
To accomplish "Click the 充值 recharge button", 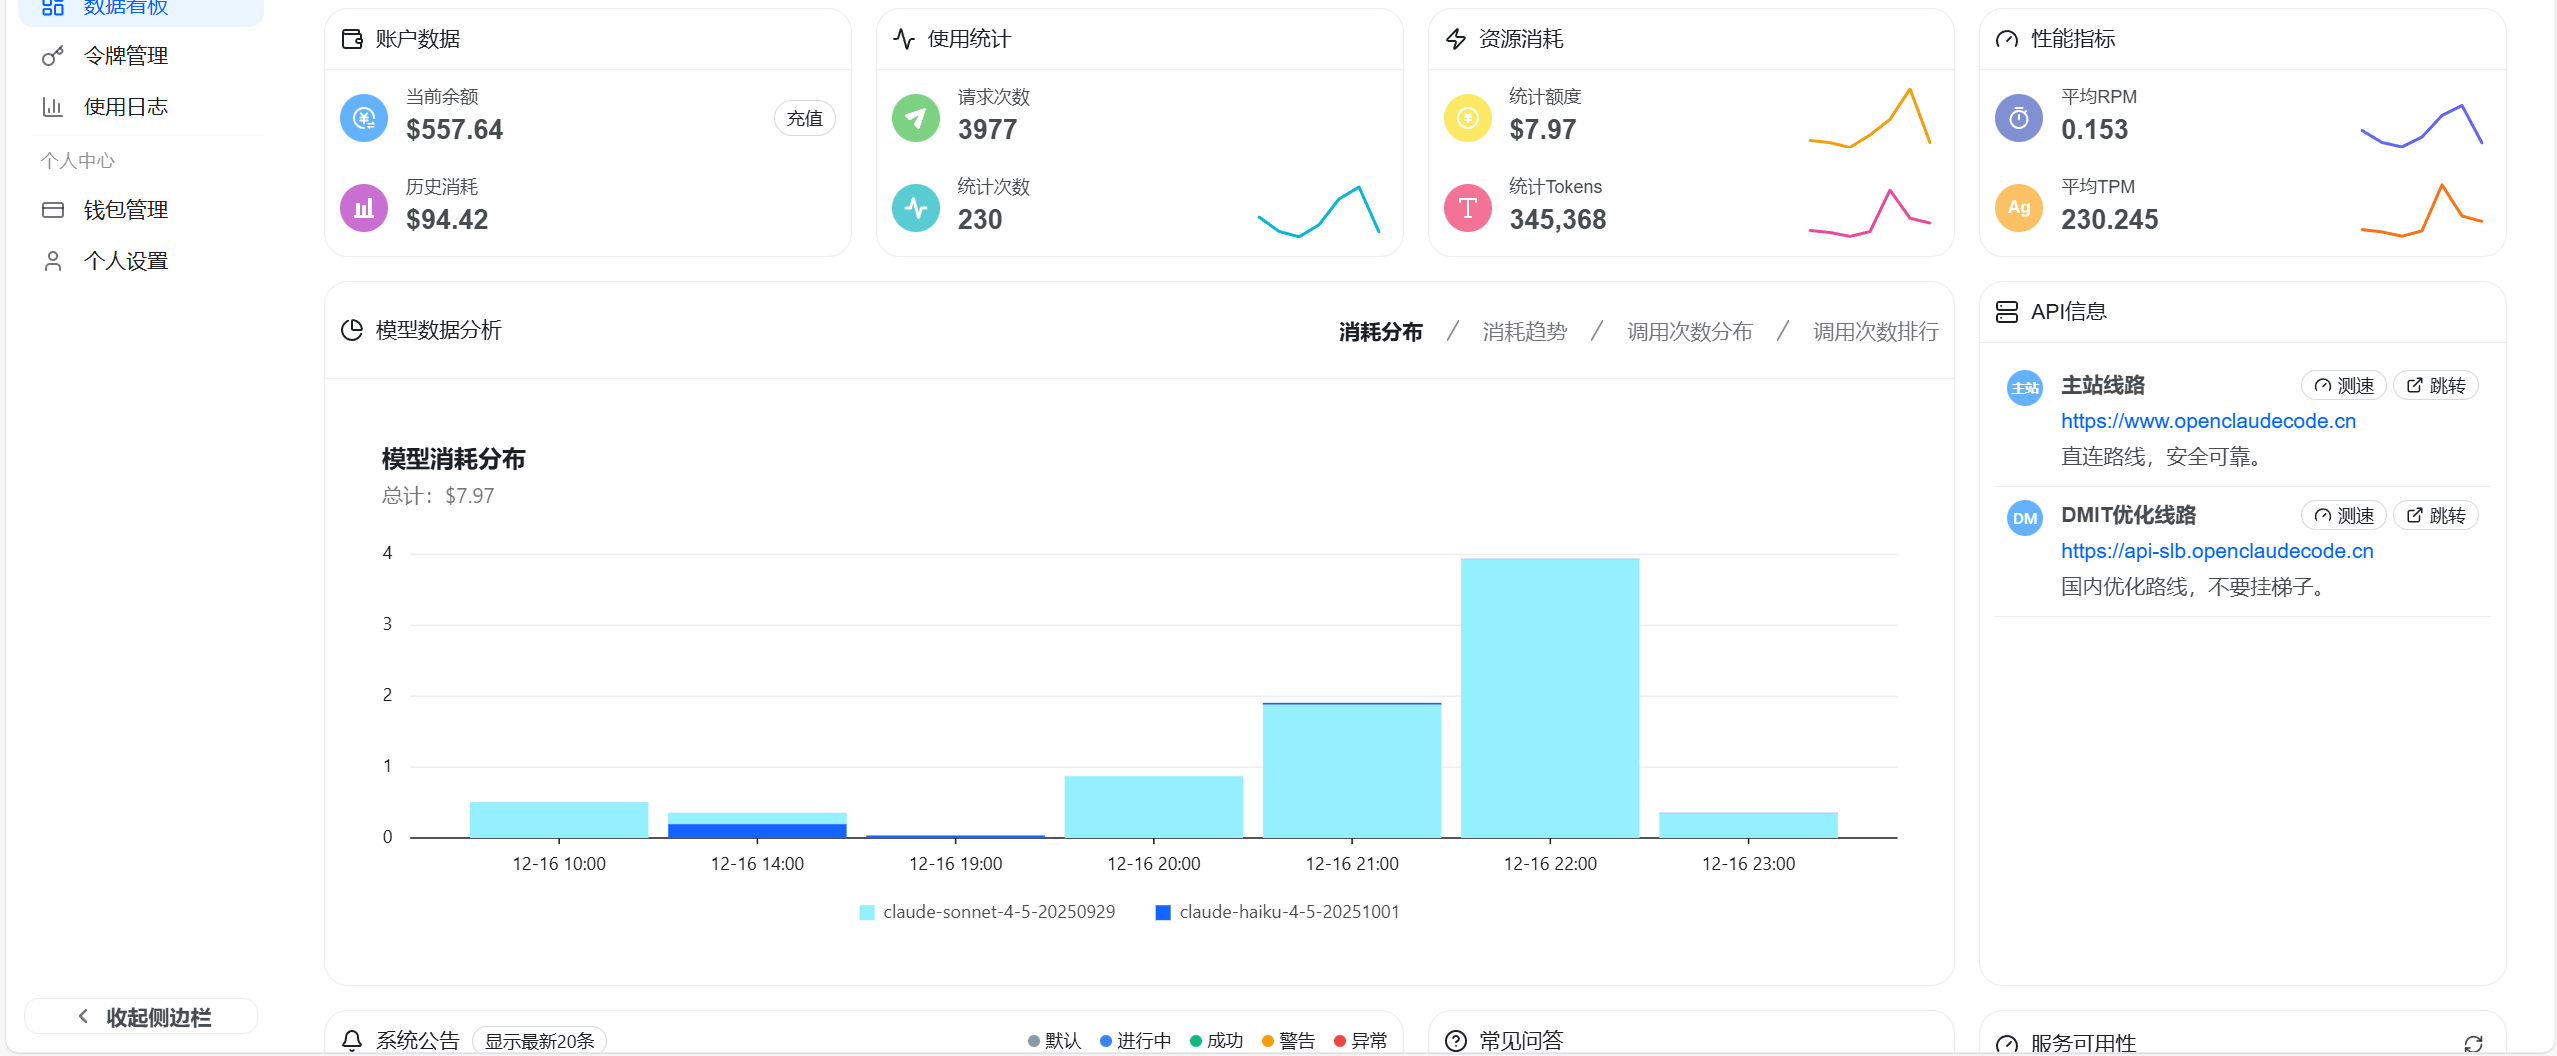I will [x=804, y=117].
